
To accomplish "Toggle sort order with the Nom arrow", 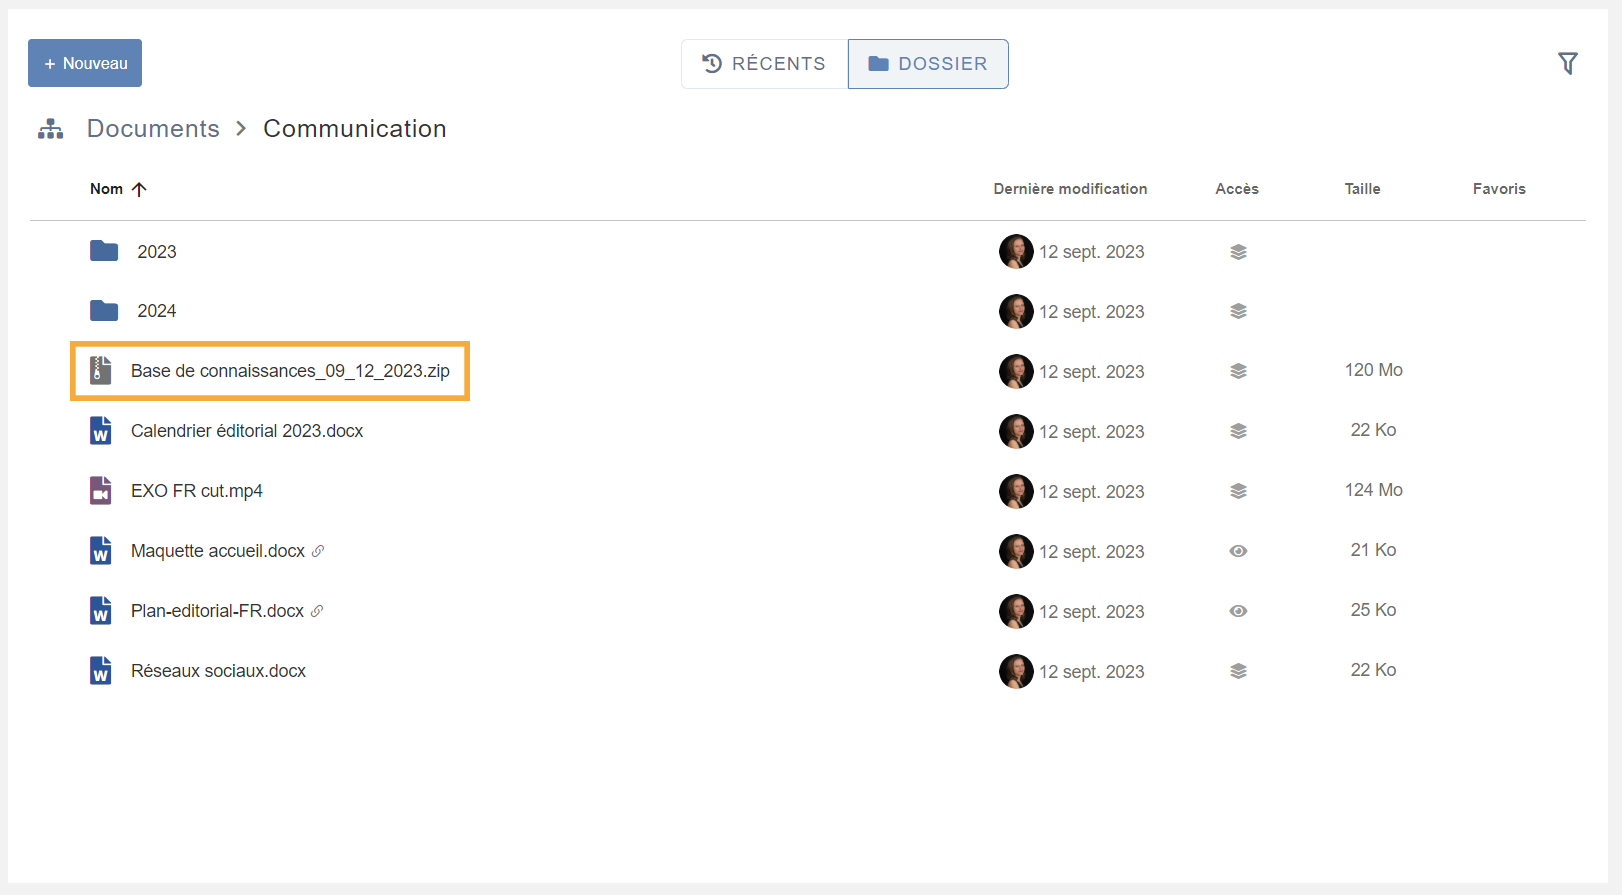I will [x=139, y=189].
